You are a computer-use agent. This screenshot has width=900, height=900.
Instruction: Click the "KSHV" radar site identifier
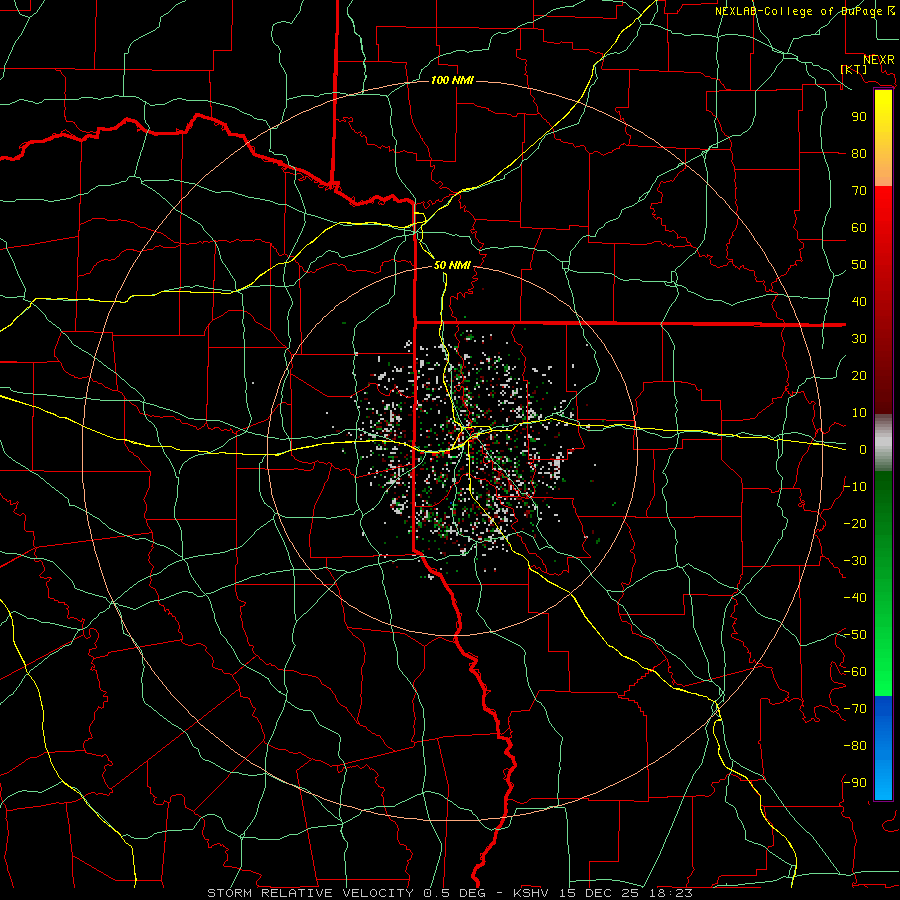click(x=530, y=893)
